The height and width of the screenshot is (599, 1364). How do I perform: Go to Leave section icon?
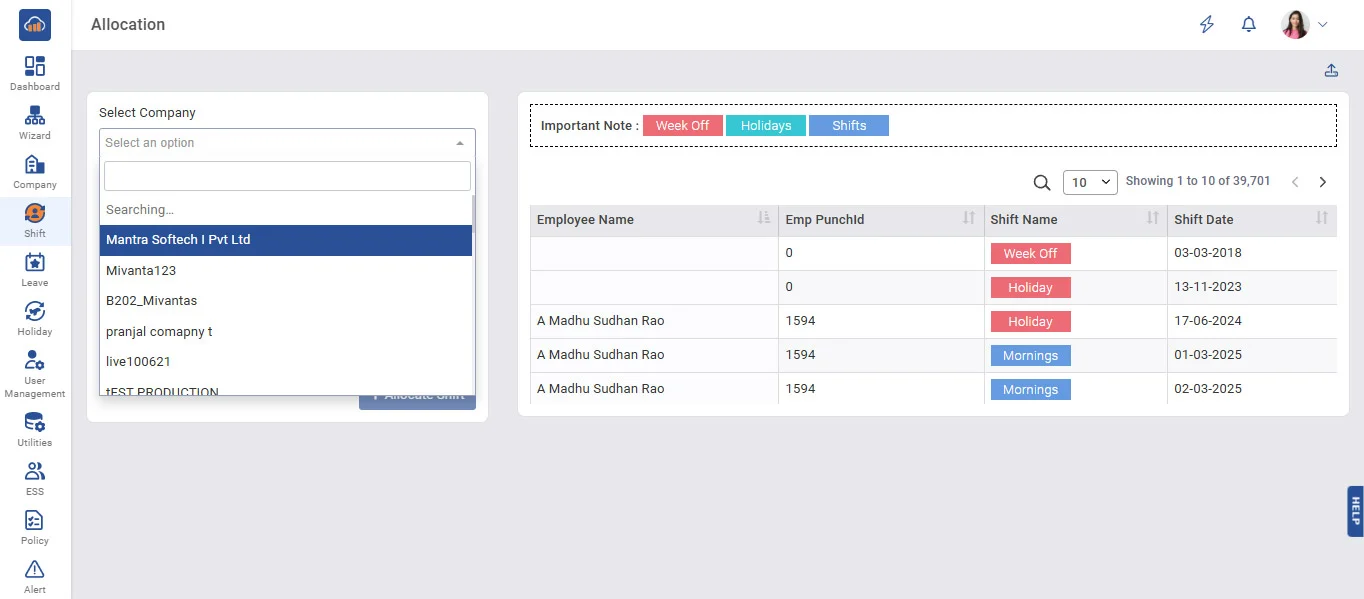click(x=35, y=263)
